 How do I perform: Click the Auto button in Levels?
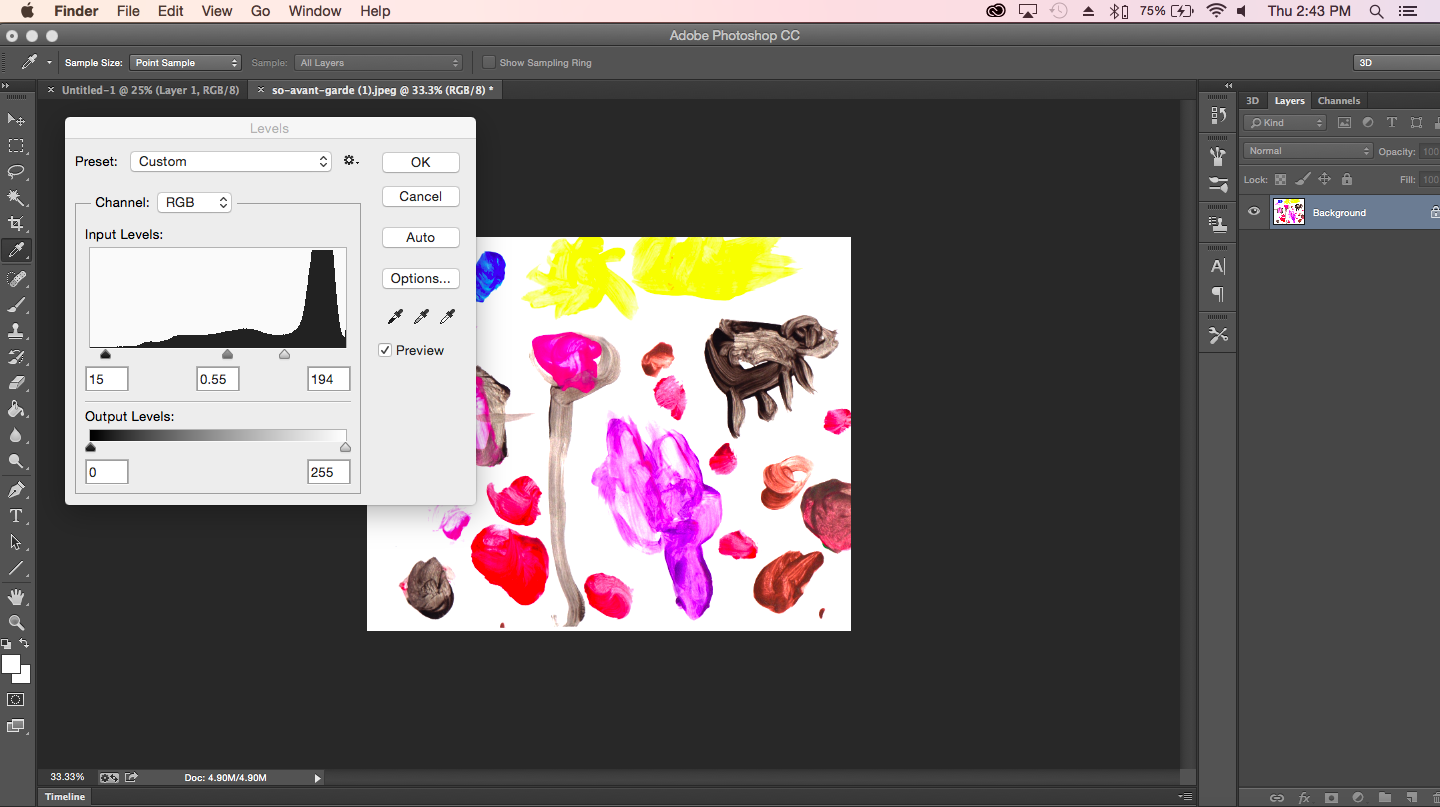click(420, 237)
